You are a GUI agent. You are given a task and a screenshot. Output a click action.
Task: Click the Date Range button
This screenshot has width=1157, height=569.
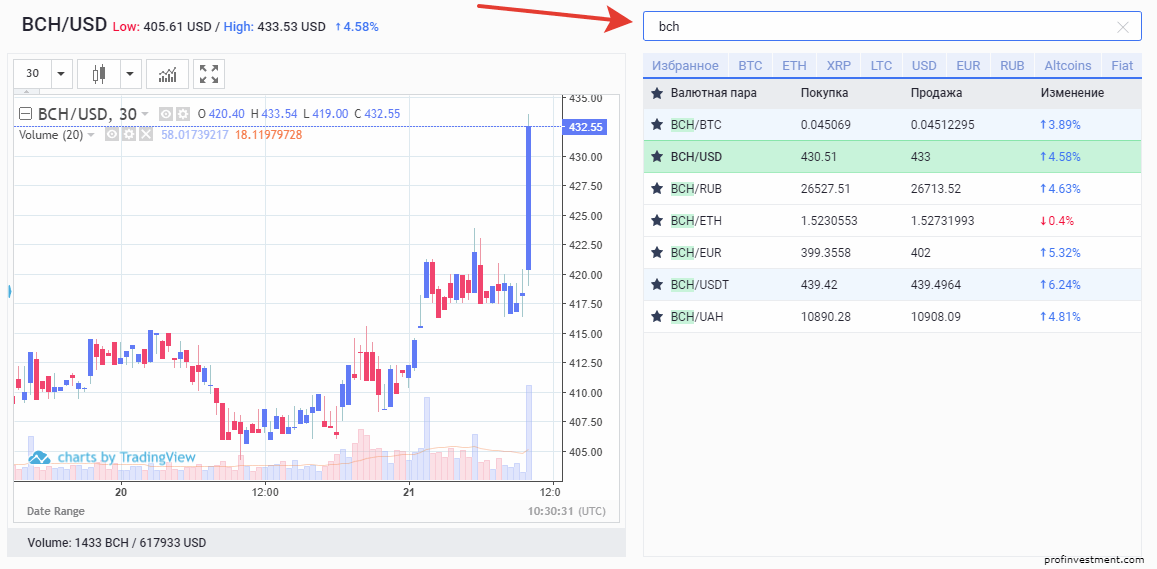(55, 511)
